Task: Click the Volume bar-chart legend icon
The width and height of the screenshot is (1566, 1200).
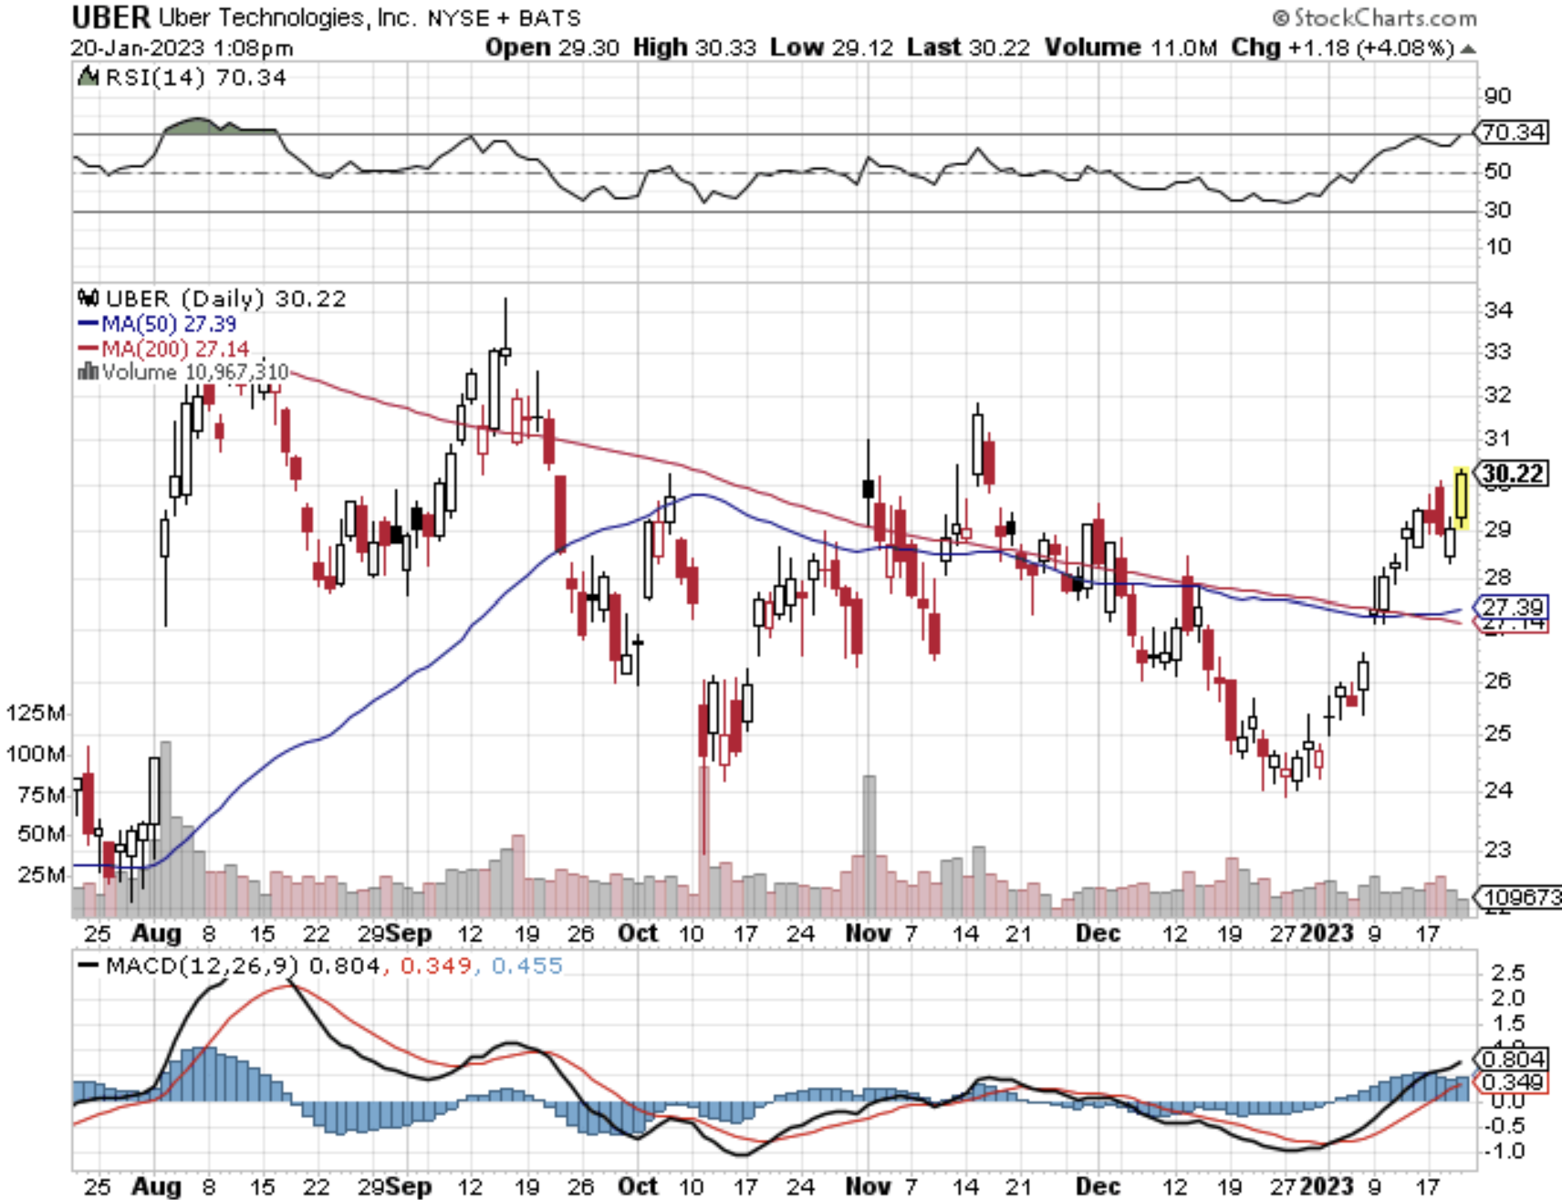Action: pyautogui.click(x=88, y=372)
